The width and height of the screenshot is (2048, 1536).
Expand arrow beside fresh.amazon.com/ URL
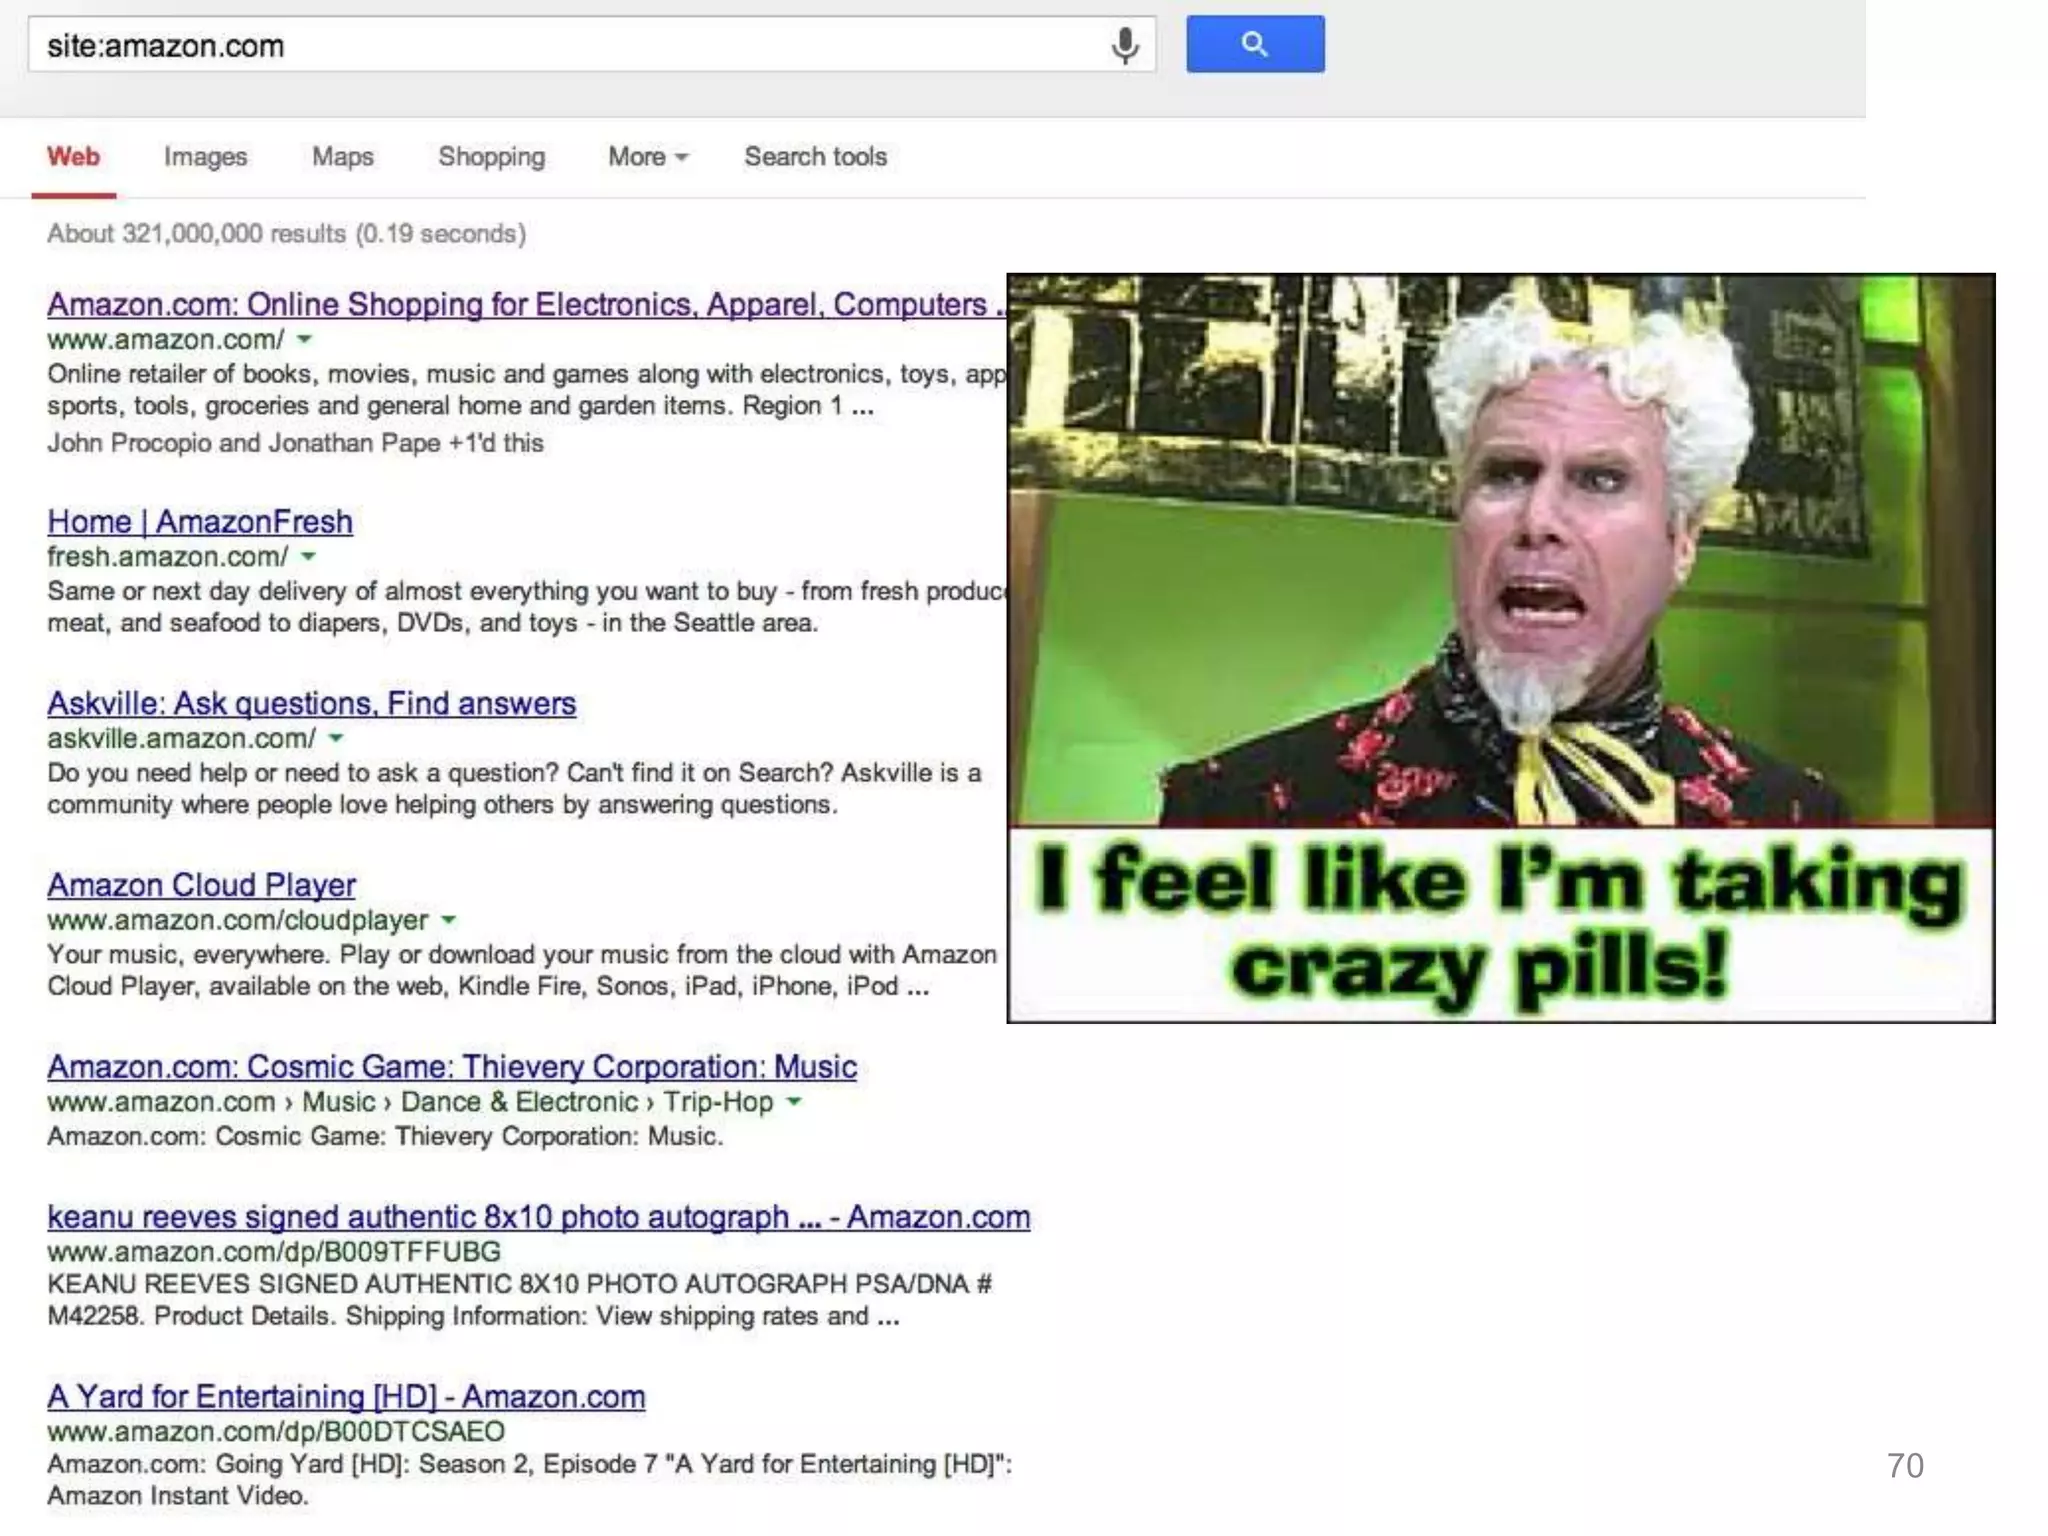point(309,556)
